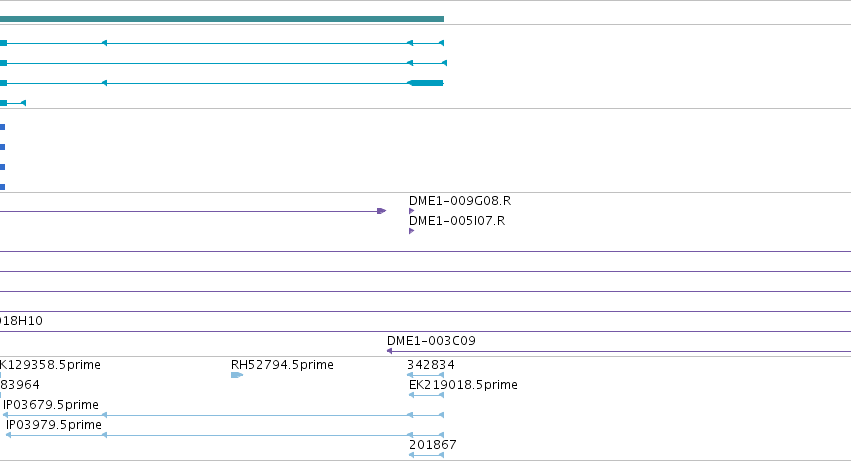Click the left arrowhead of DME1-003C09 line
The width and height of the screenshot is (851, 461).
389,351
